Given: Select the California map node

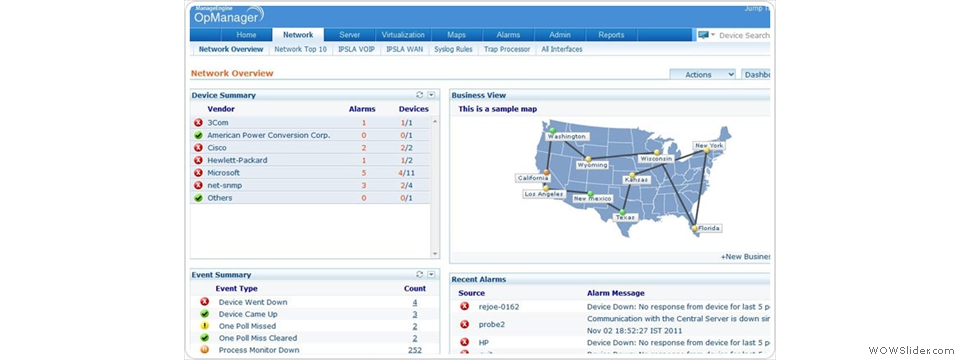Looking at the screenshot, I should (x=546, y=172).
